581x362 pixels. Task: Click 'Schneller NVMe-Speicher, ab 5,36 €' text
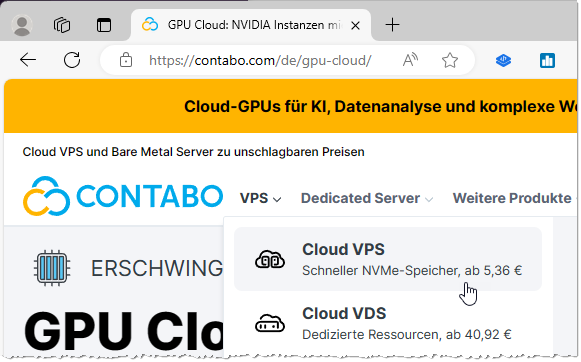tap(412, 270)
